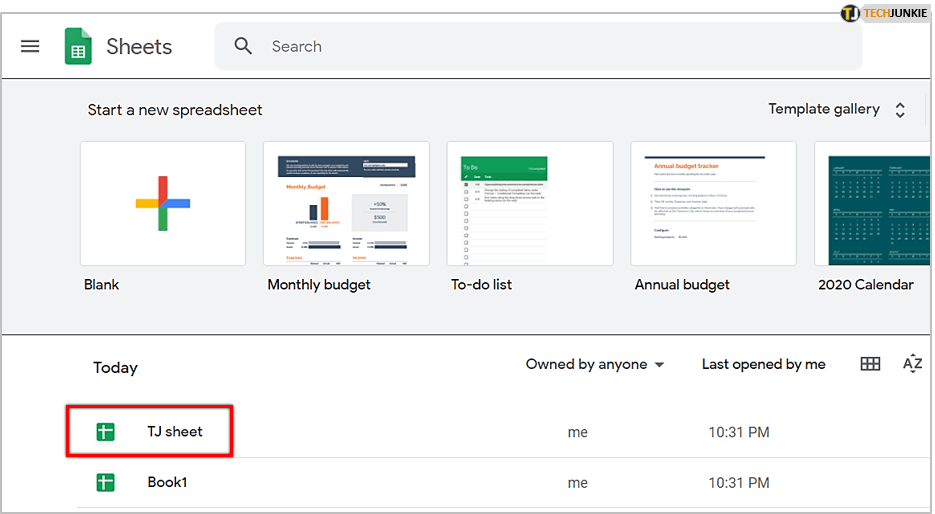Pick the Annual budget template

(x=713, y=204)
